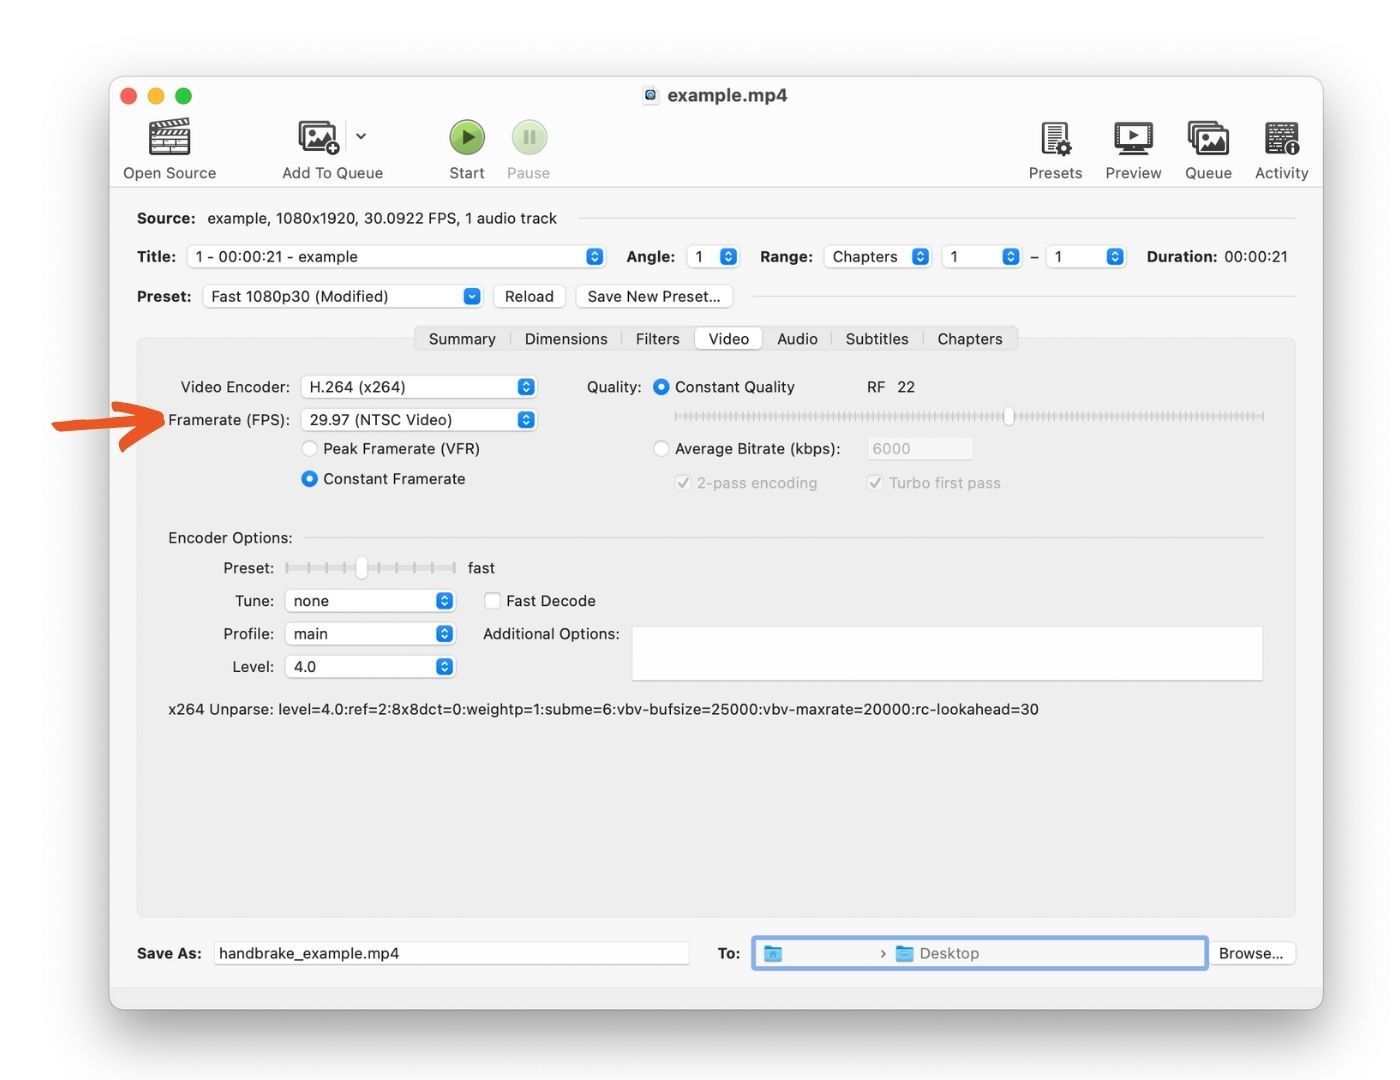Open the Subtitles tab
This screenshot has height=1080, width=1400.
(x=876, y=338)
